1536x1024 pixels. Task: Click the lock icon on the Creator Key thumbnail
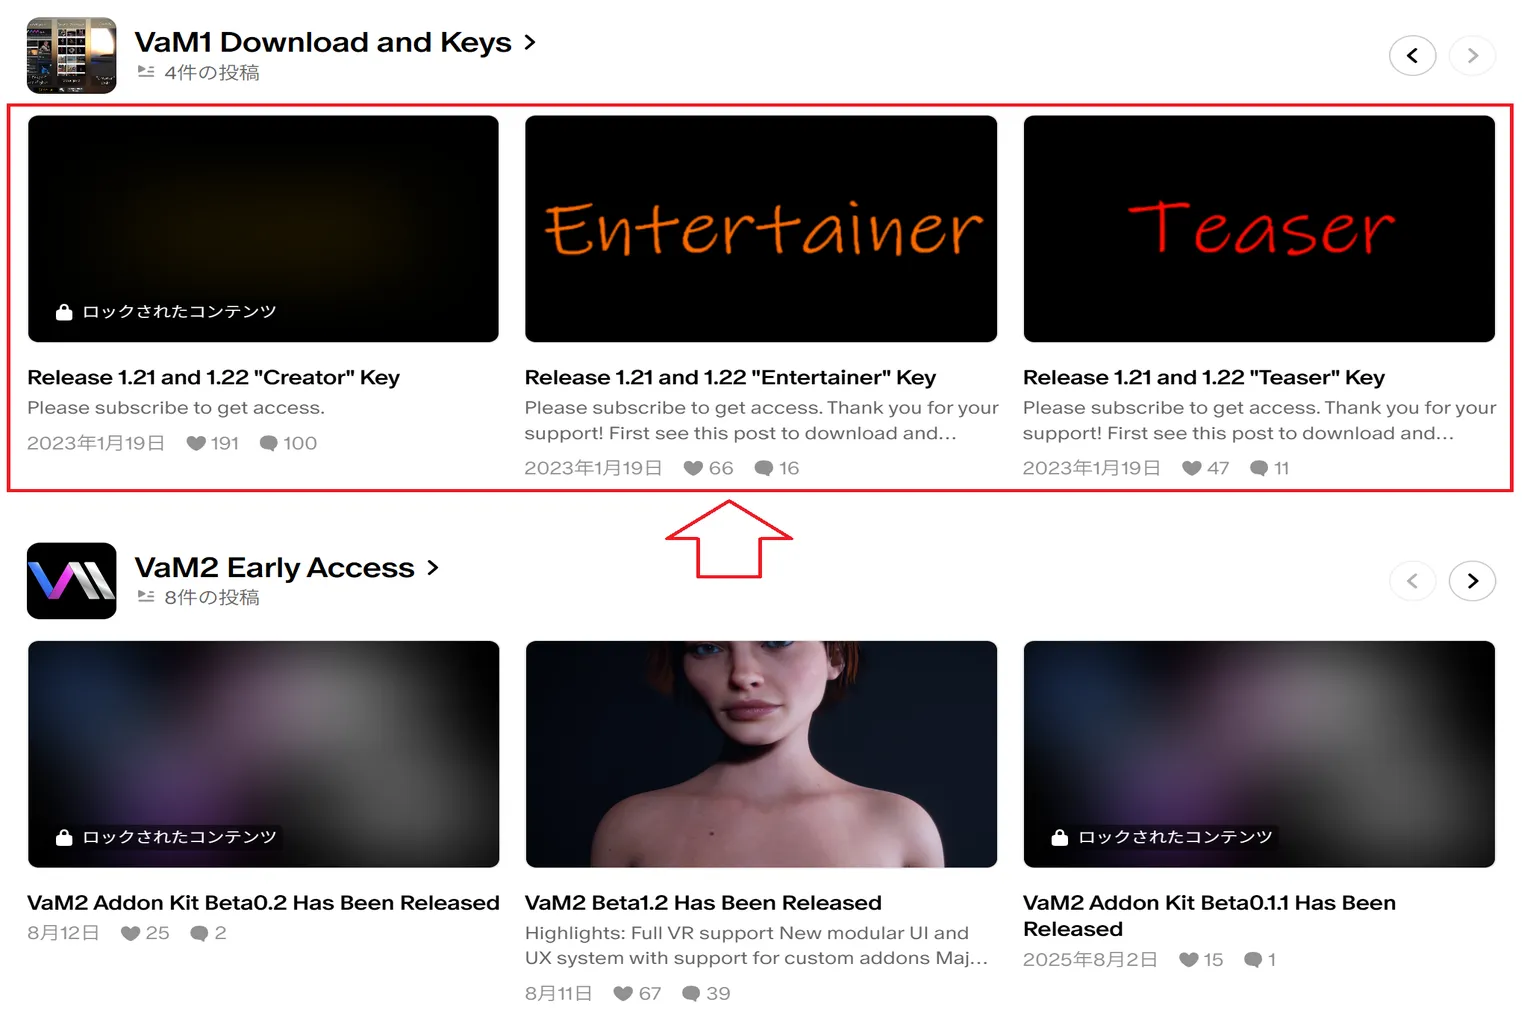click(x=64, y=312)
